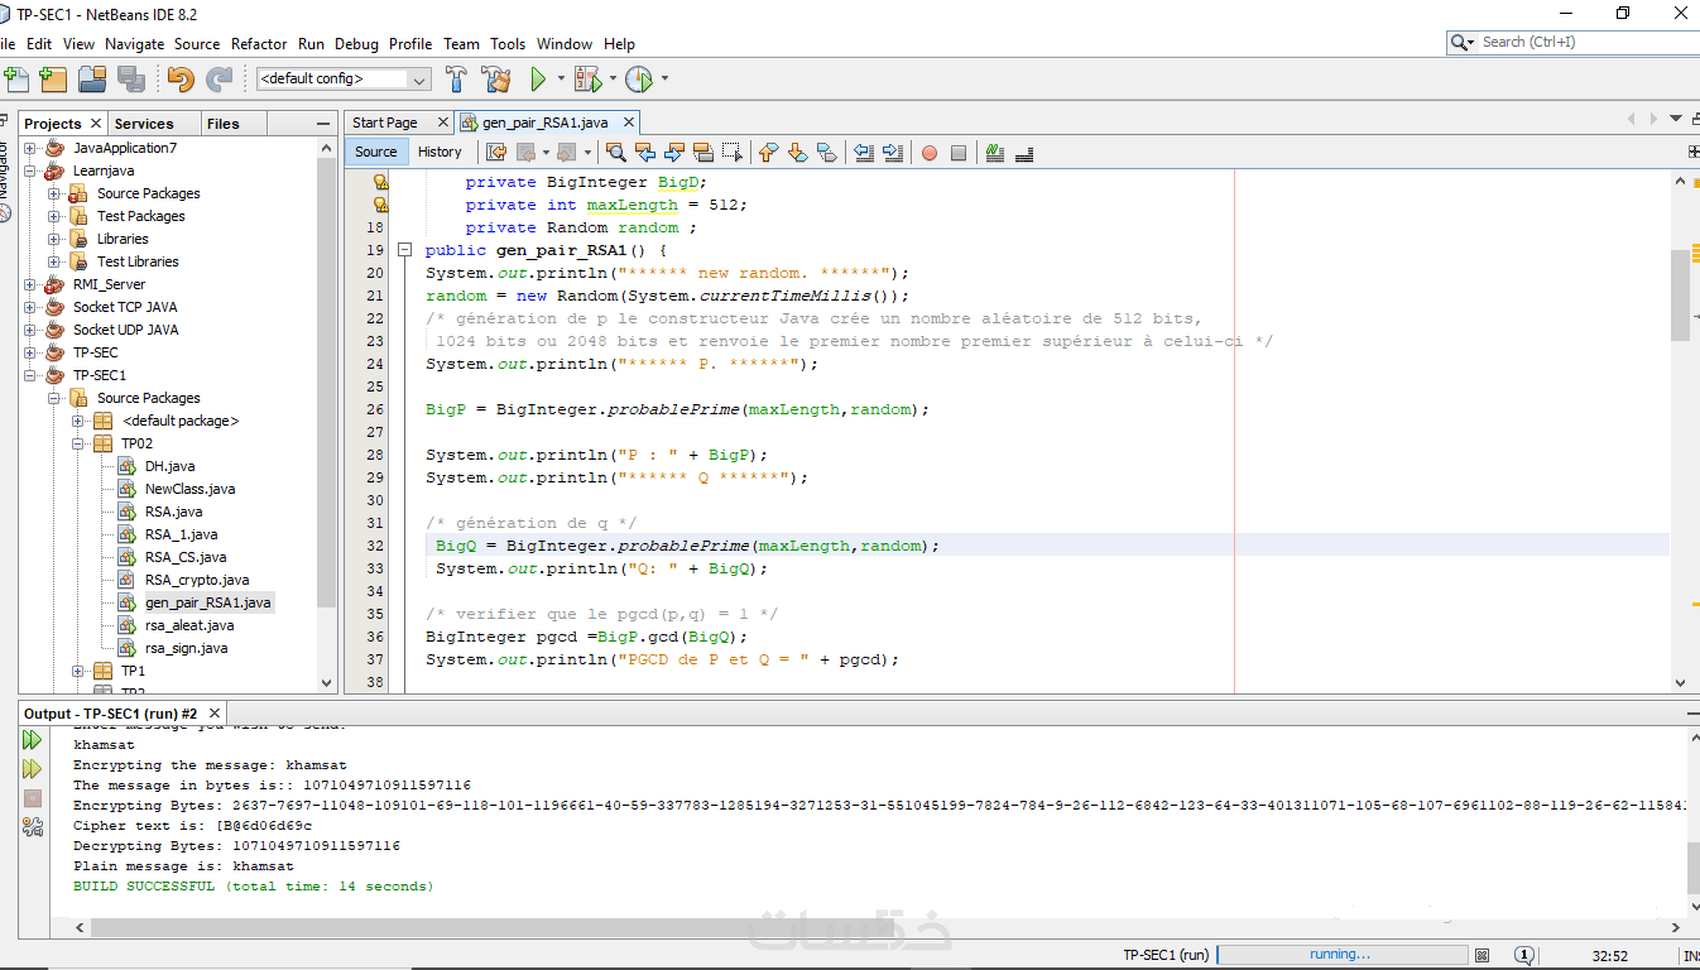Click the New Project toolbar icon

point(53,79)
